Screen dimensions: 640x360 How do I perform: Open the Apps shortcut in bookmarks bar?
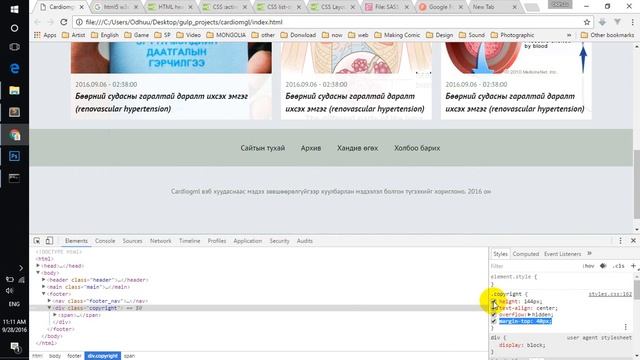45,35
